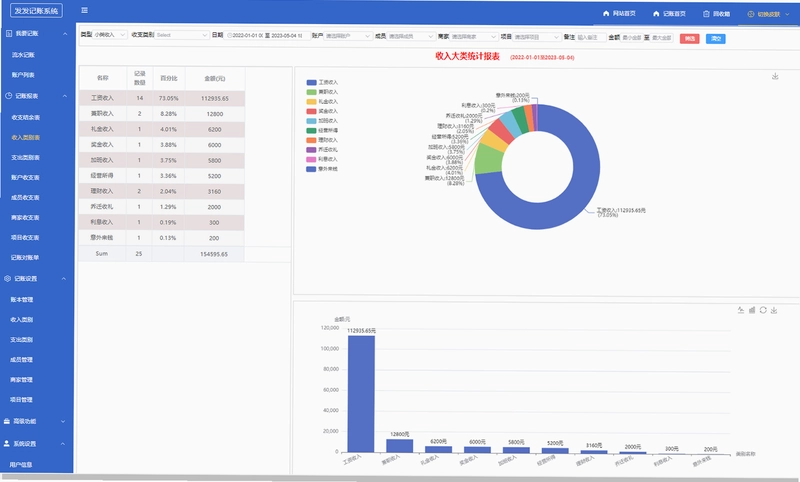800x482 pixels.
Task: Switch chart to bar view icon
Action: pyautogui.click(x=752, y=310)
